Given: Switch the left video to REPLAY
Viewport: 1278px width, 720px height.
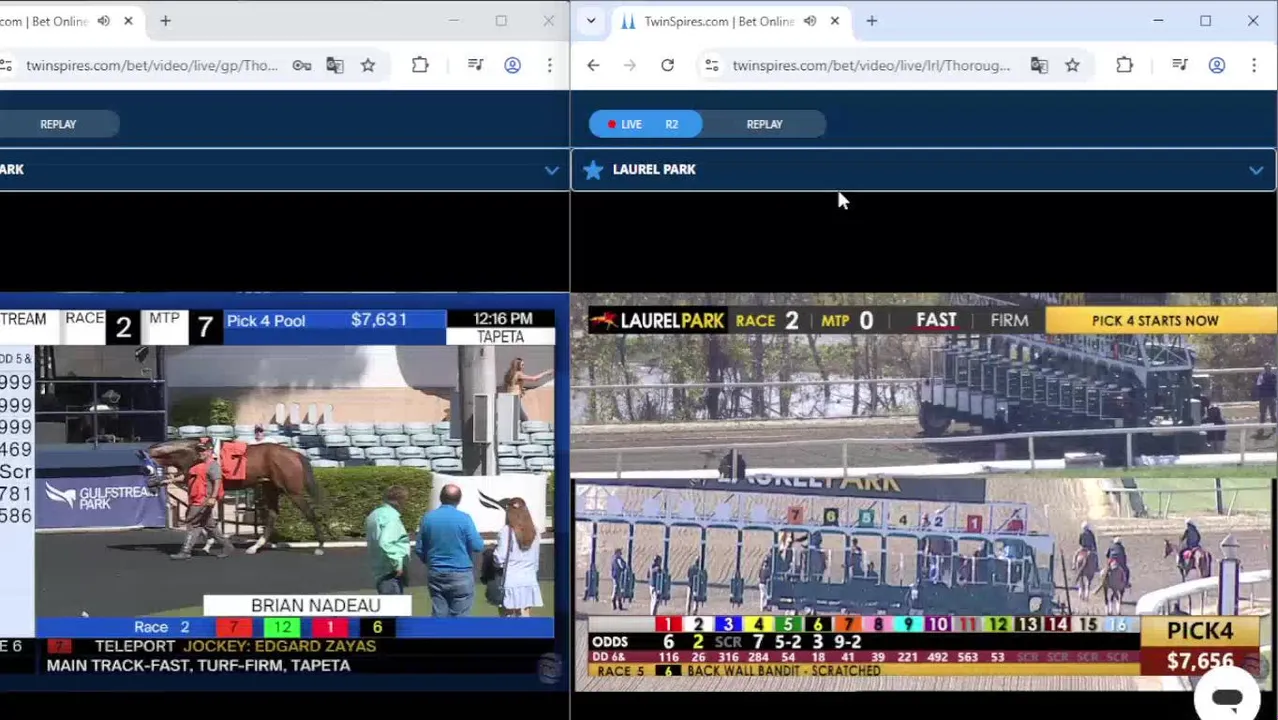Looking at the screenshot, I should tap(58, 124).
